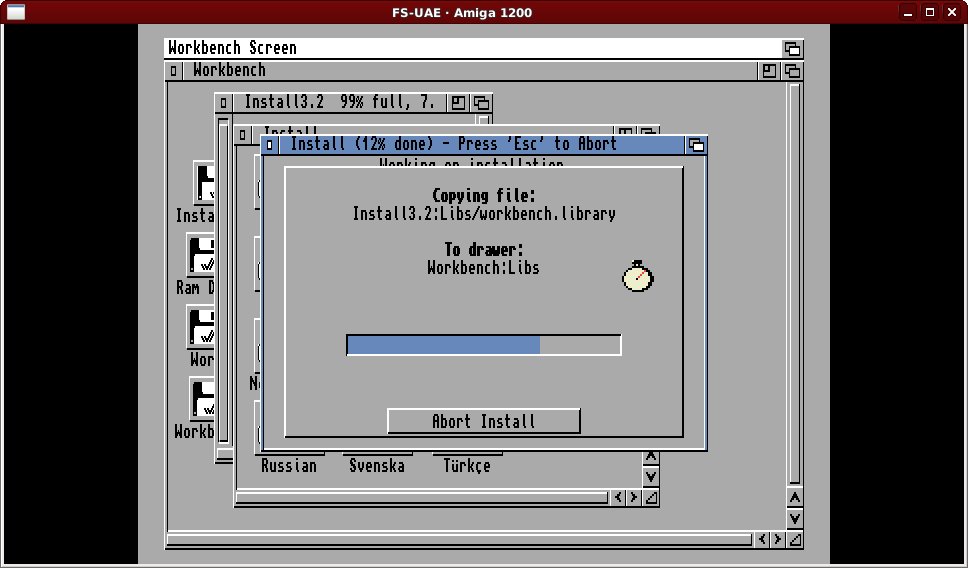Viewport: 968px width, 568px height.
Task: Click the Install drawer window up scroll arrow
Action: [x=651, y=457]
